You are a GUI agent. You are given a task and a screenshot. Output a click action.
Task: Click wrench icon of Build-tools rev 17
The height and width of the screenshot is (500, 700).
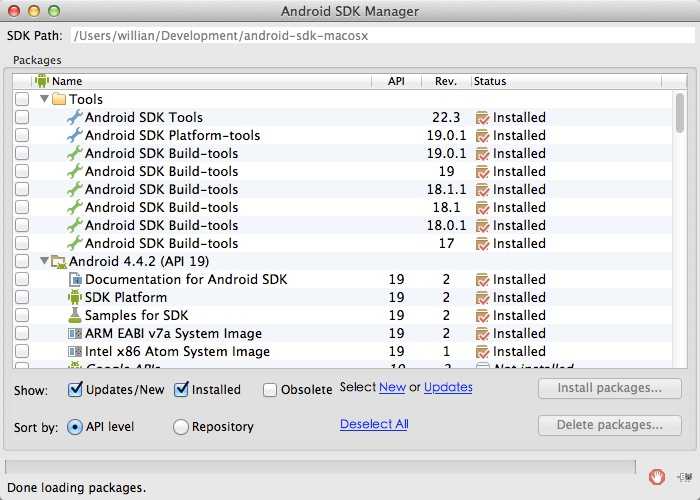pyautogui.click(x=75, y=243)
